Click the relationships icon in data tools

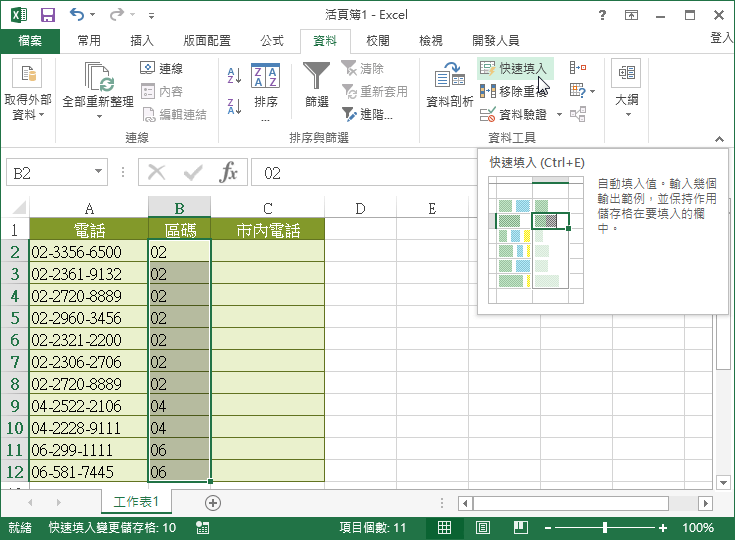point(578,114)
